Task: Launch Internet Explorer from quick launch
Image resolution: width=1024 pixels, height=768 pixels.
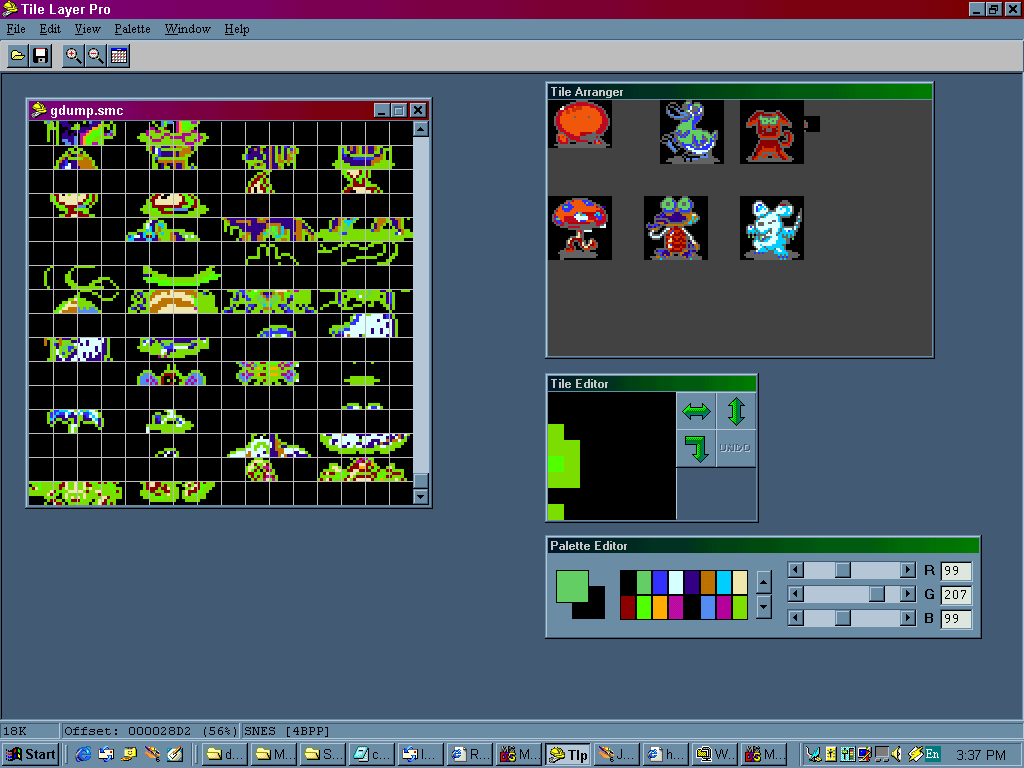Action: pyautogui.click(x=83, y=755)
